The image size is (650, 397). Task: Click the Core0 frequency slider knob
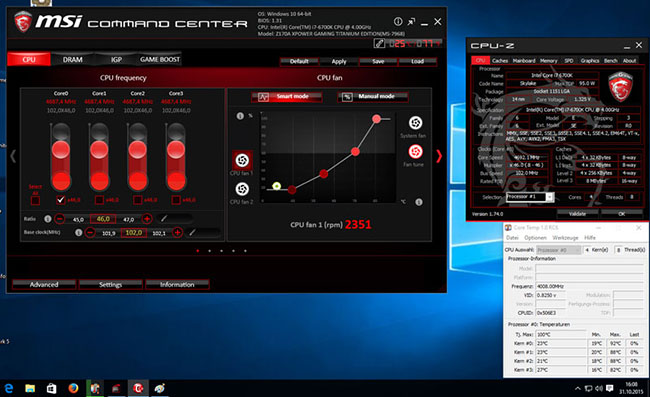61,150
